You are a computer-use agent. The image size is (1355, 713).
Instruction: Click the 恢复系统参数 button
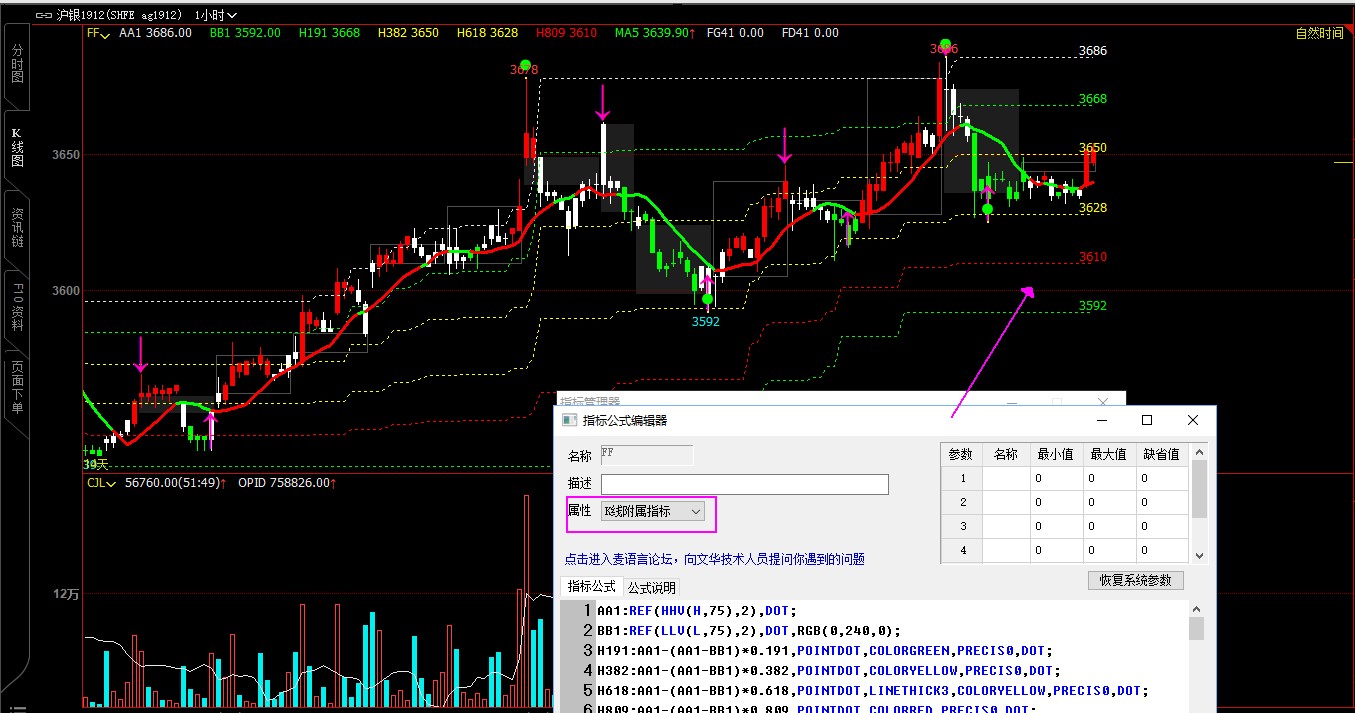[x=1135, y=580]
